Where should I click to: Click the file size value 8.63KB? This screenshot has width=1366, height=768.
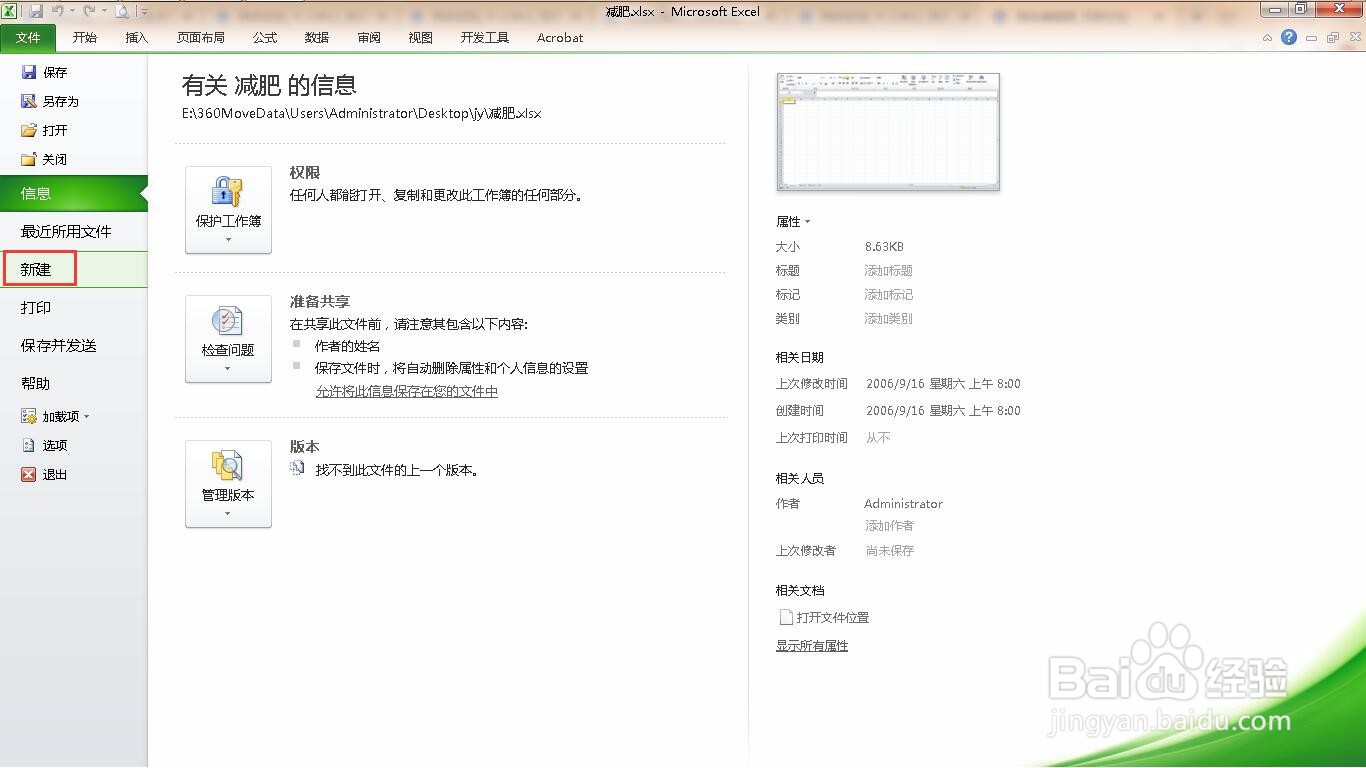(x=885, y=247)
